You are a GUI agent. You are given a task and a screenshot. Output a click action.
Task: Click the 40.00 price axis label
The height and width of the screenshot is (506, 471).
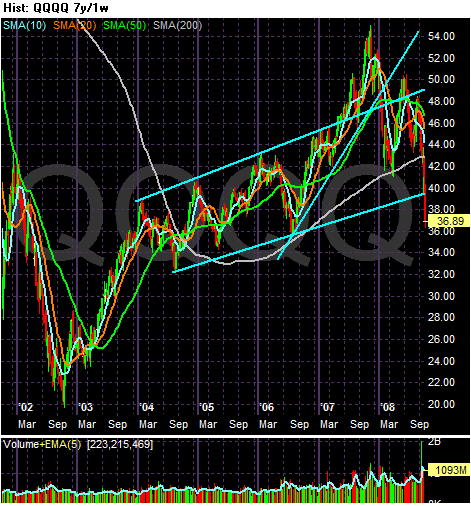pyautogui.click(x=441, y=188)
